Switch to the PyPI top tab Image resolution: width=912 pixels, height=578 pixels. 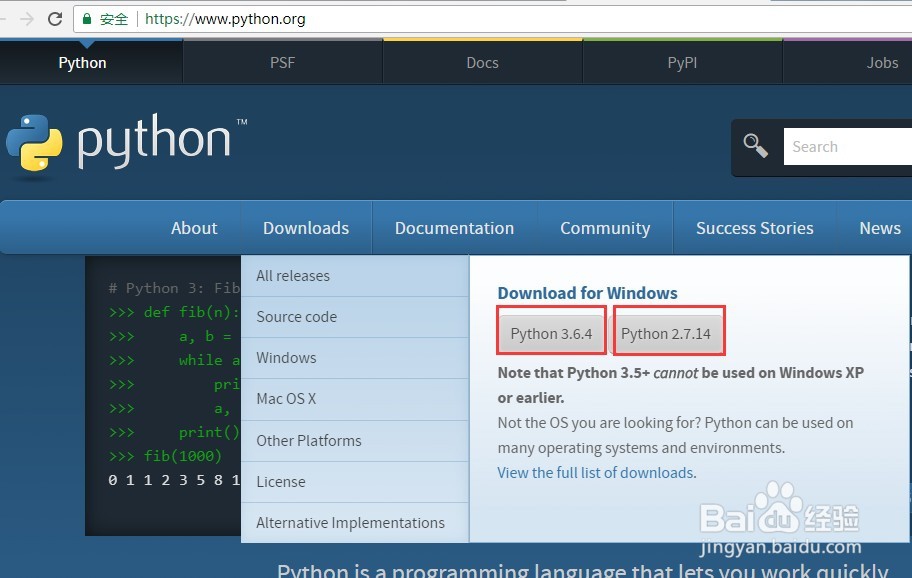pyautogui.click(x=682, y=63)
